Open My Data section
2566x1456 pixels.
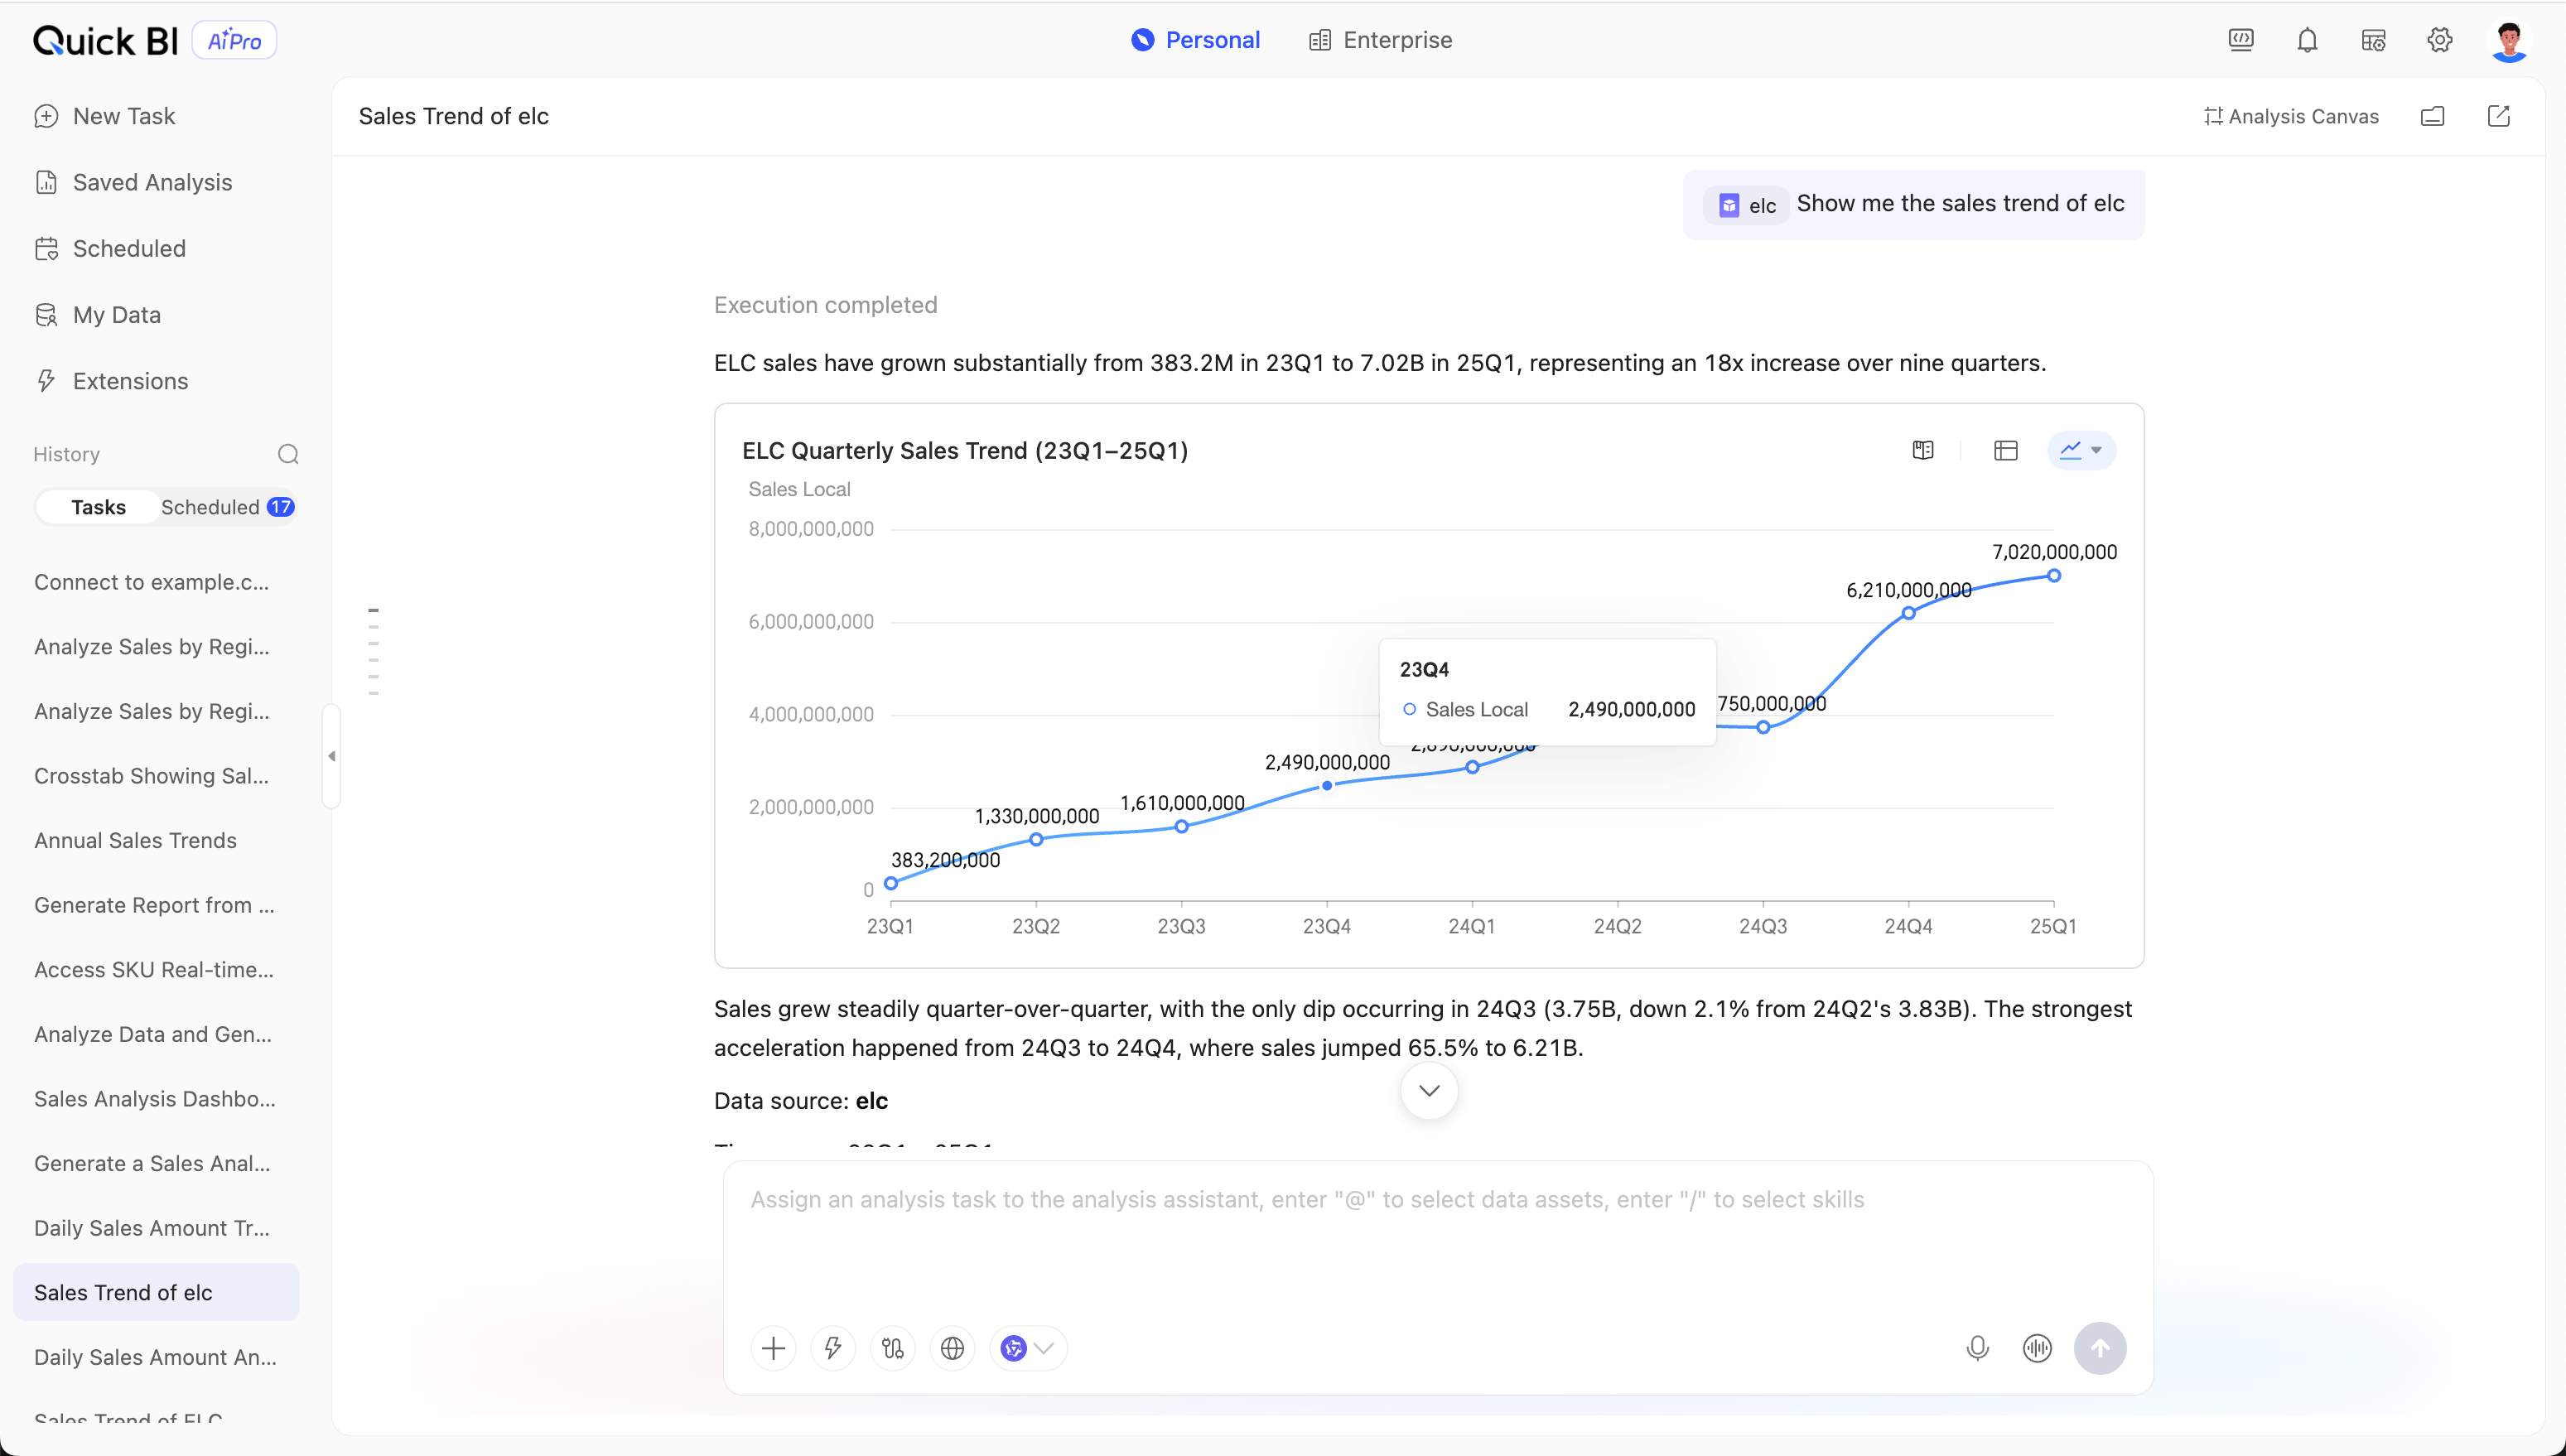point(97,315)
